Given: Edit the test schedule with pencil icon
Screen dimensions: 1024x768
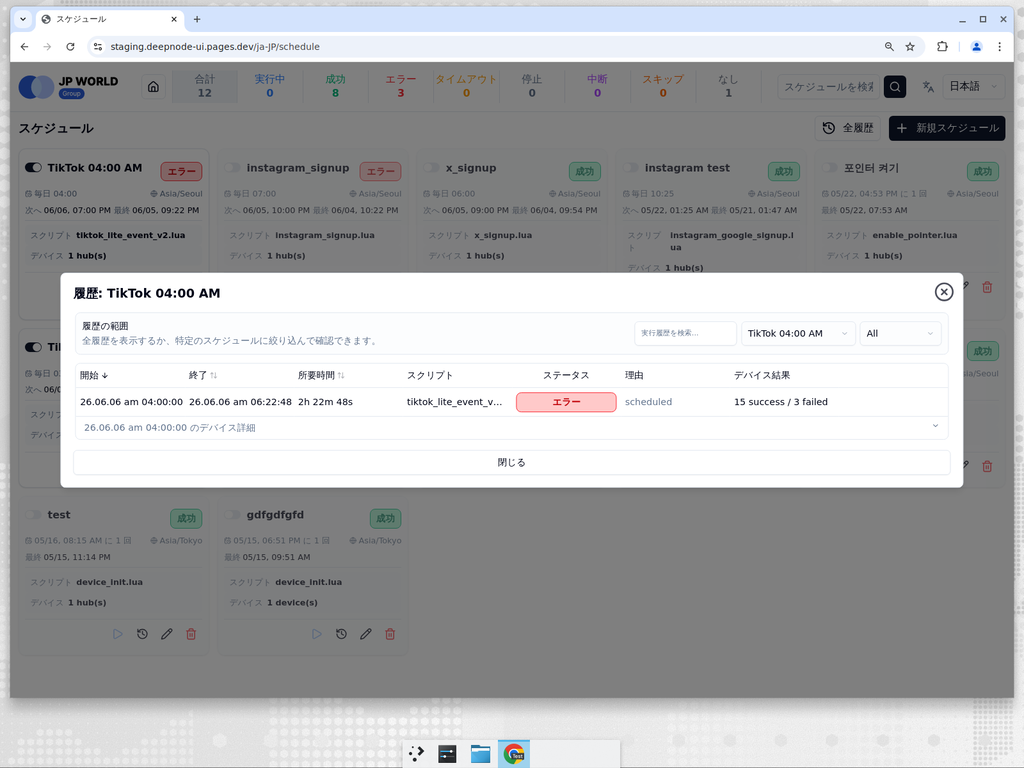Looking at the screenshot, I should pyautogui.click(x=167, y=634).
